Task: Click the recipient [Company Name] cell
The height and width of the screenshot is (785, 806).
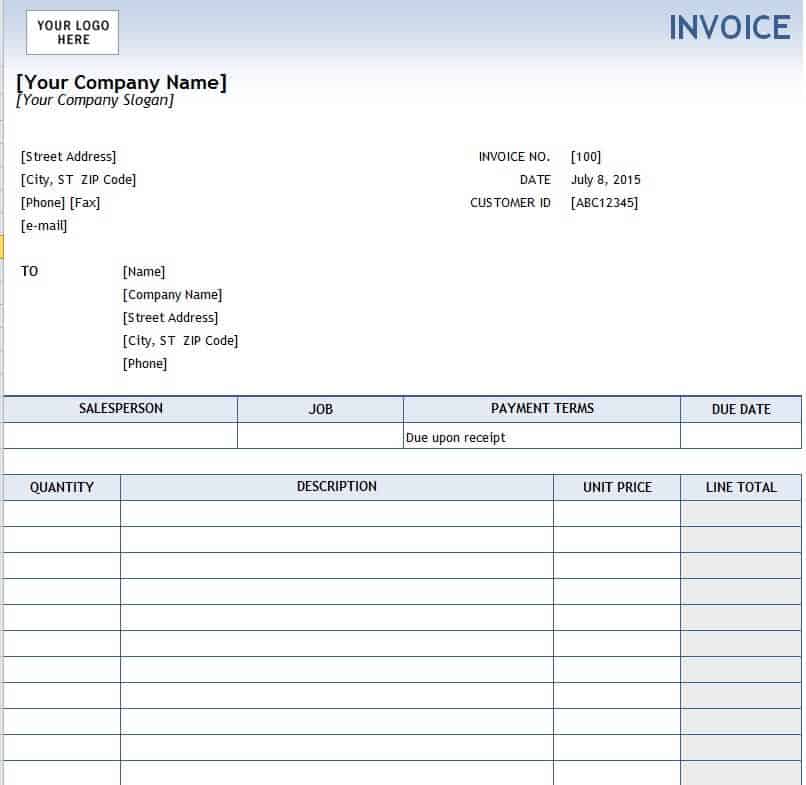Action: click(172, 295)
